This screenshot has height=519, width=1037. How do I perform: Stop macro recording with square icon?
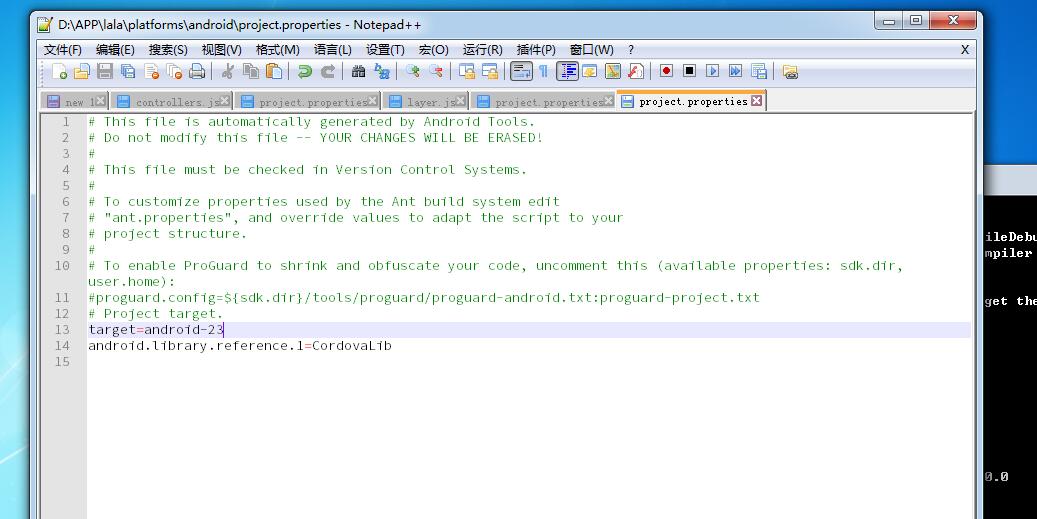[689, 71]
